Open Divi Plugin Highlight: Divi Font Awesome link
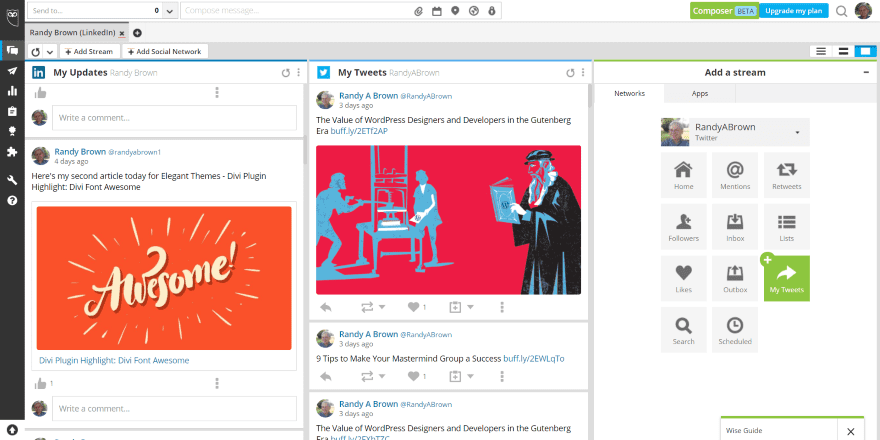This screenshot has height=440, width=880. point(114,360)
